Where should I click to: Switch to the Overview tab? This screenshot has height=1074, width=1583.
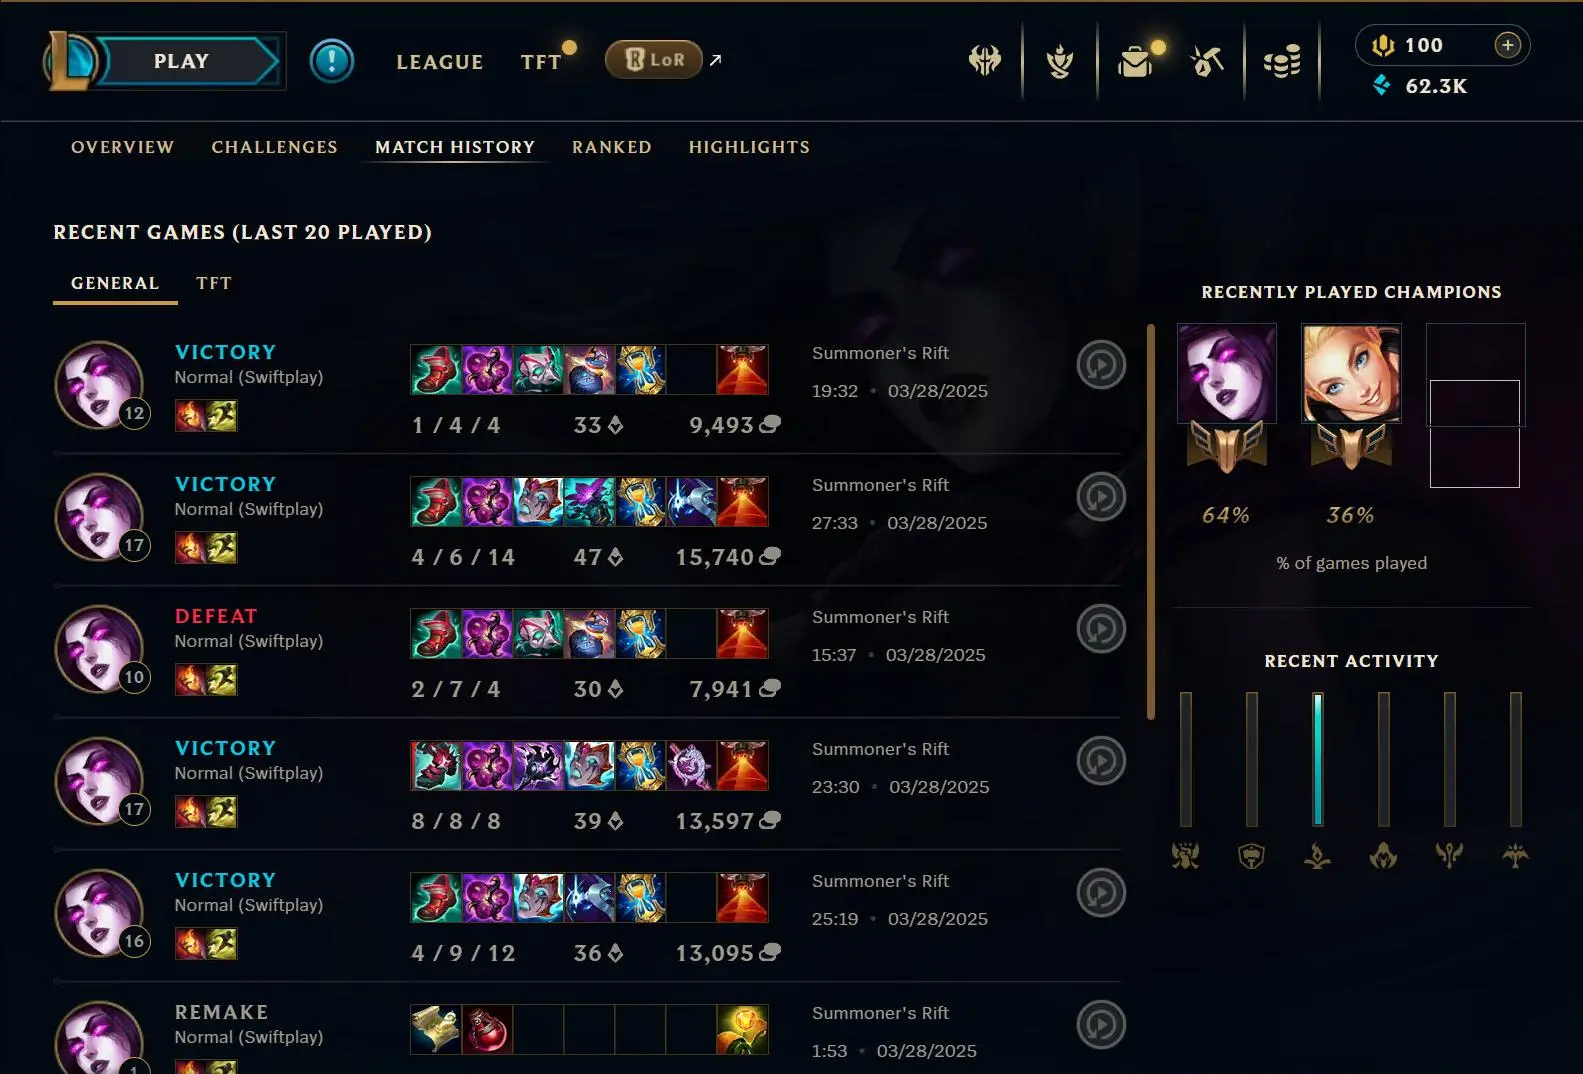pos(123,147)
